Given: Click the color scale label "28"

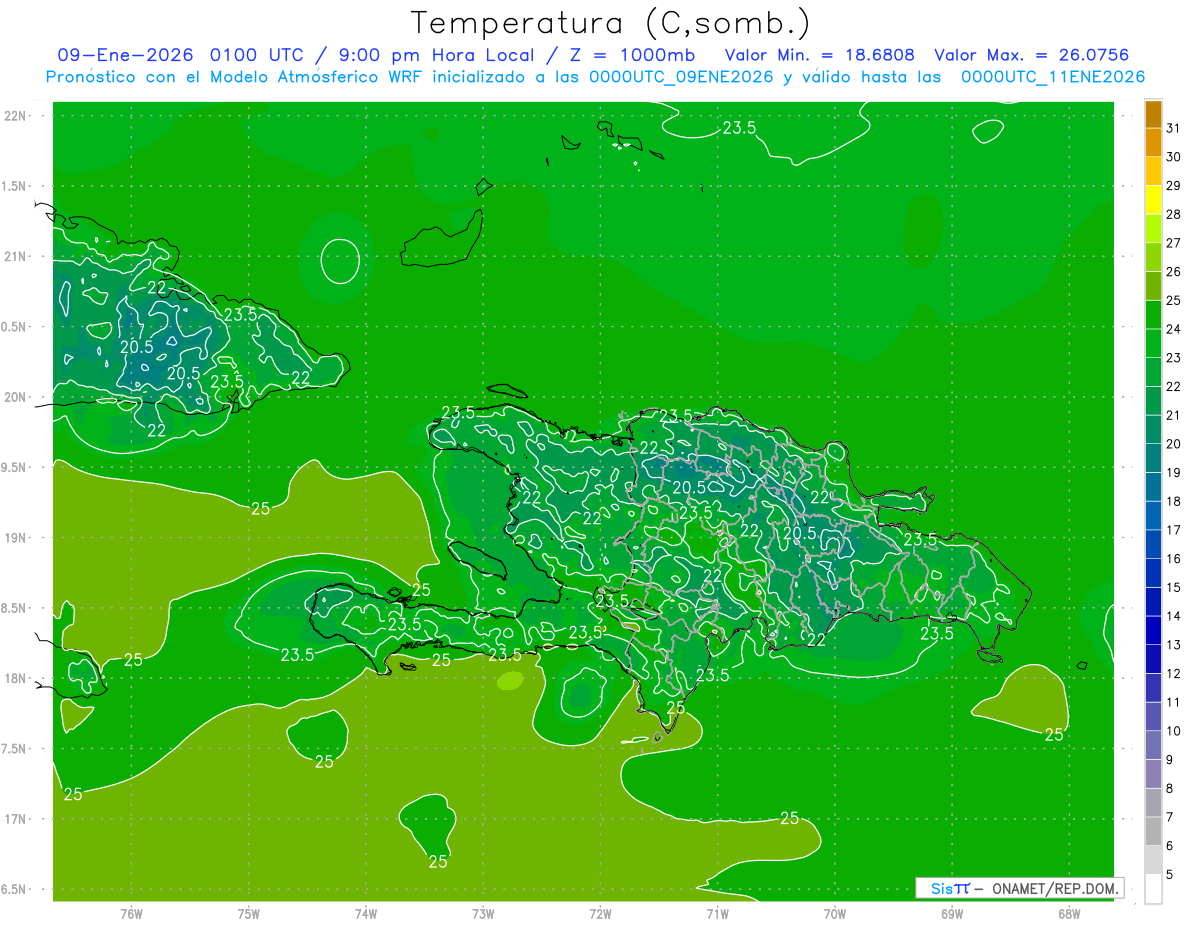Looking at the screenshot, I should 1174,215.
